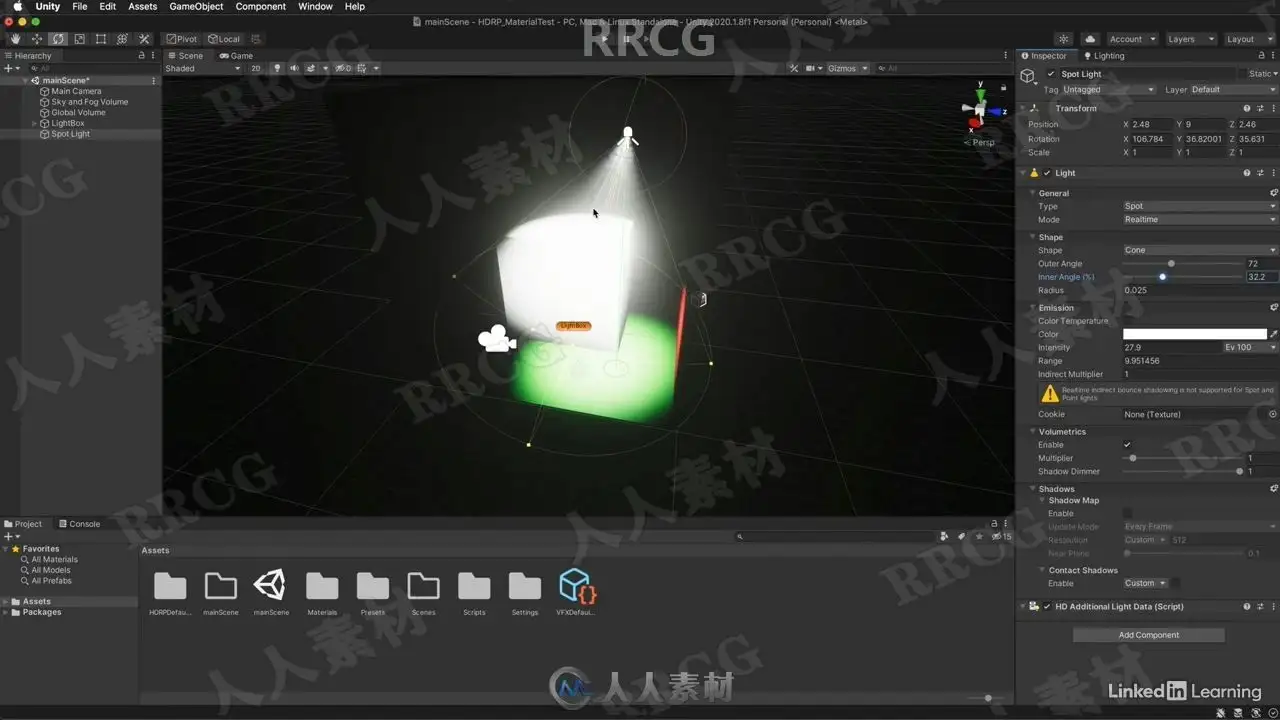
Task: Select the Rotate tool
Action: pos(58,39)
